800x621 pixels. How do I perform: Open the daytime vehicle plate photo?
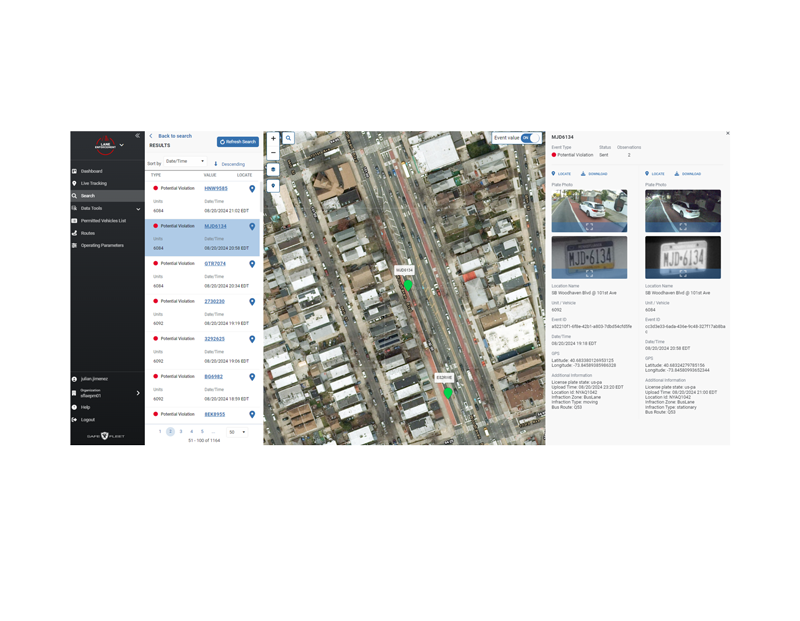(x=589, y=211)
